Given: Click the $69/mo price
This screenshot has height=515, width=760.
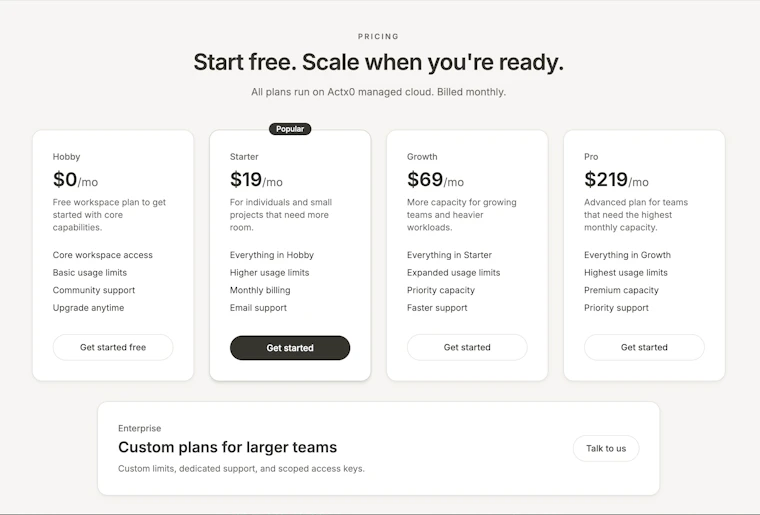Looking at the screenshot, I should pos(435,180).
